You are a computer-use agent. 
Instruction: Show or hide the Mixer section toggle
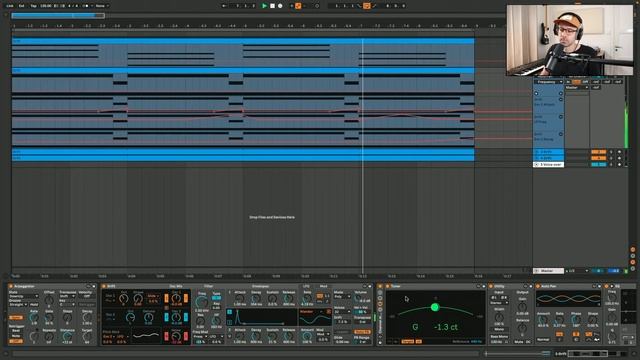coord(633,262)
